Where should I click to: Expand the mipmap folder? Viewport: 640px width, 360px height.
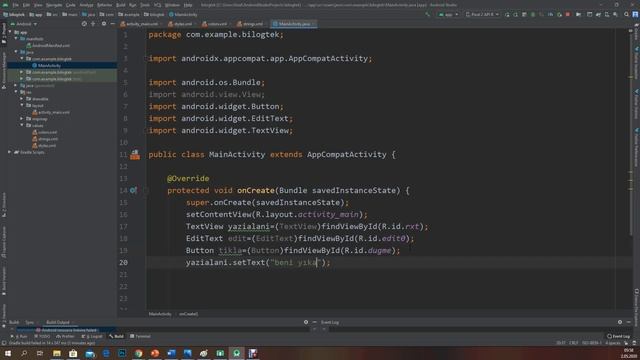22,119
